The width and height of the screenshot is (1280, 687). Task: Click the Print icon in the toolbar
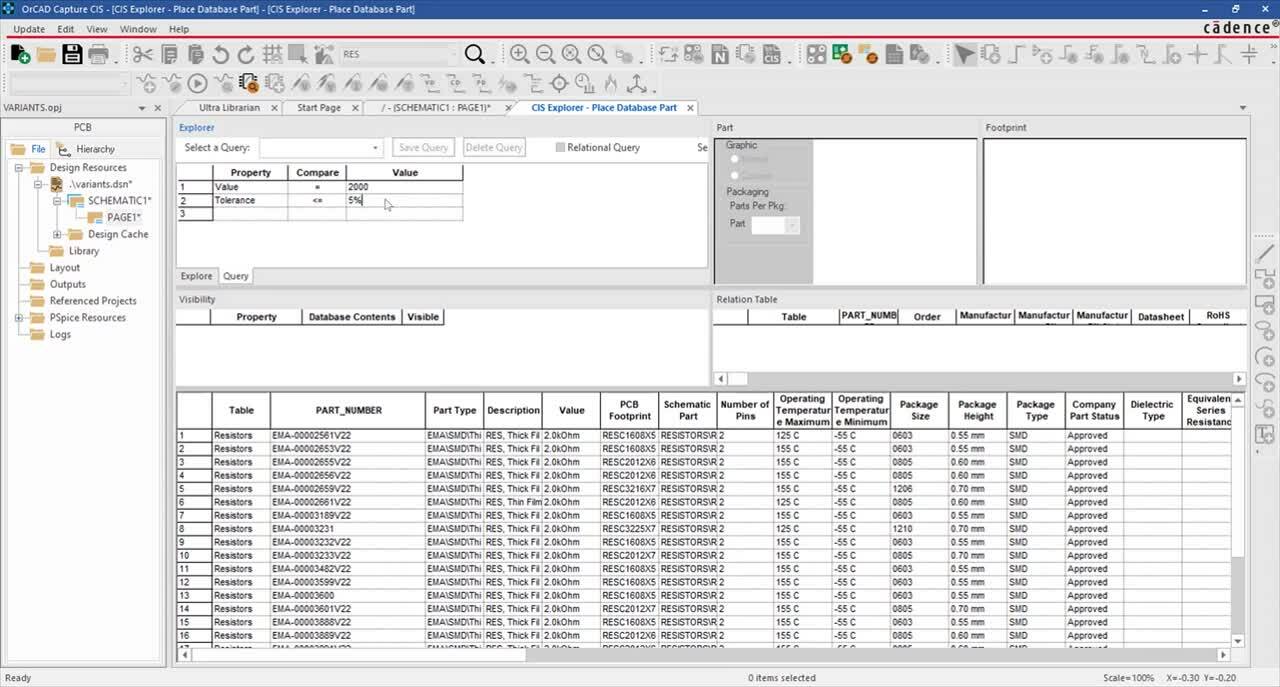98,54
